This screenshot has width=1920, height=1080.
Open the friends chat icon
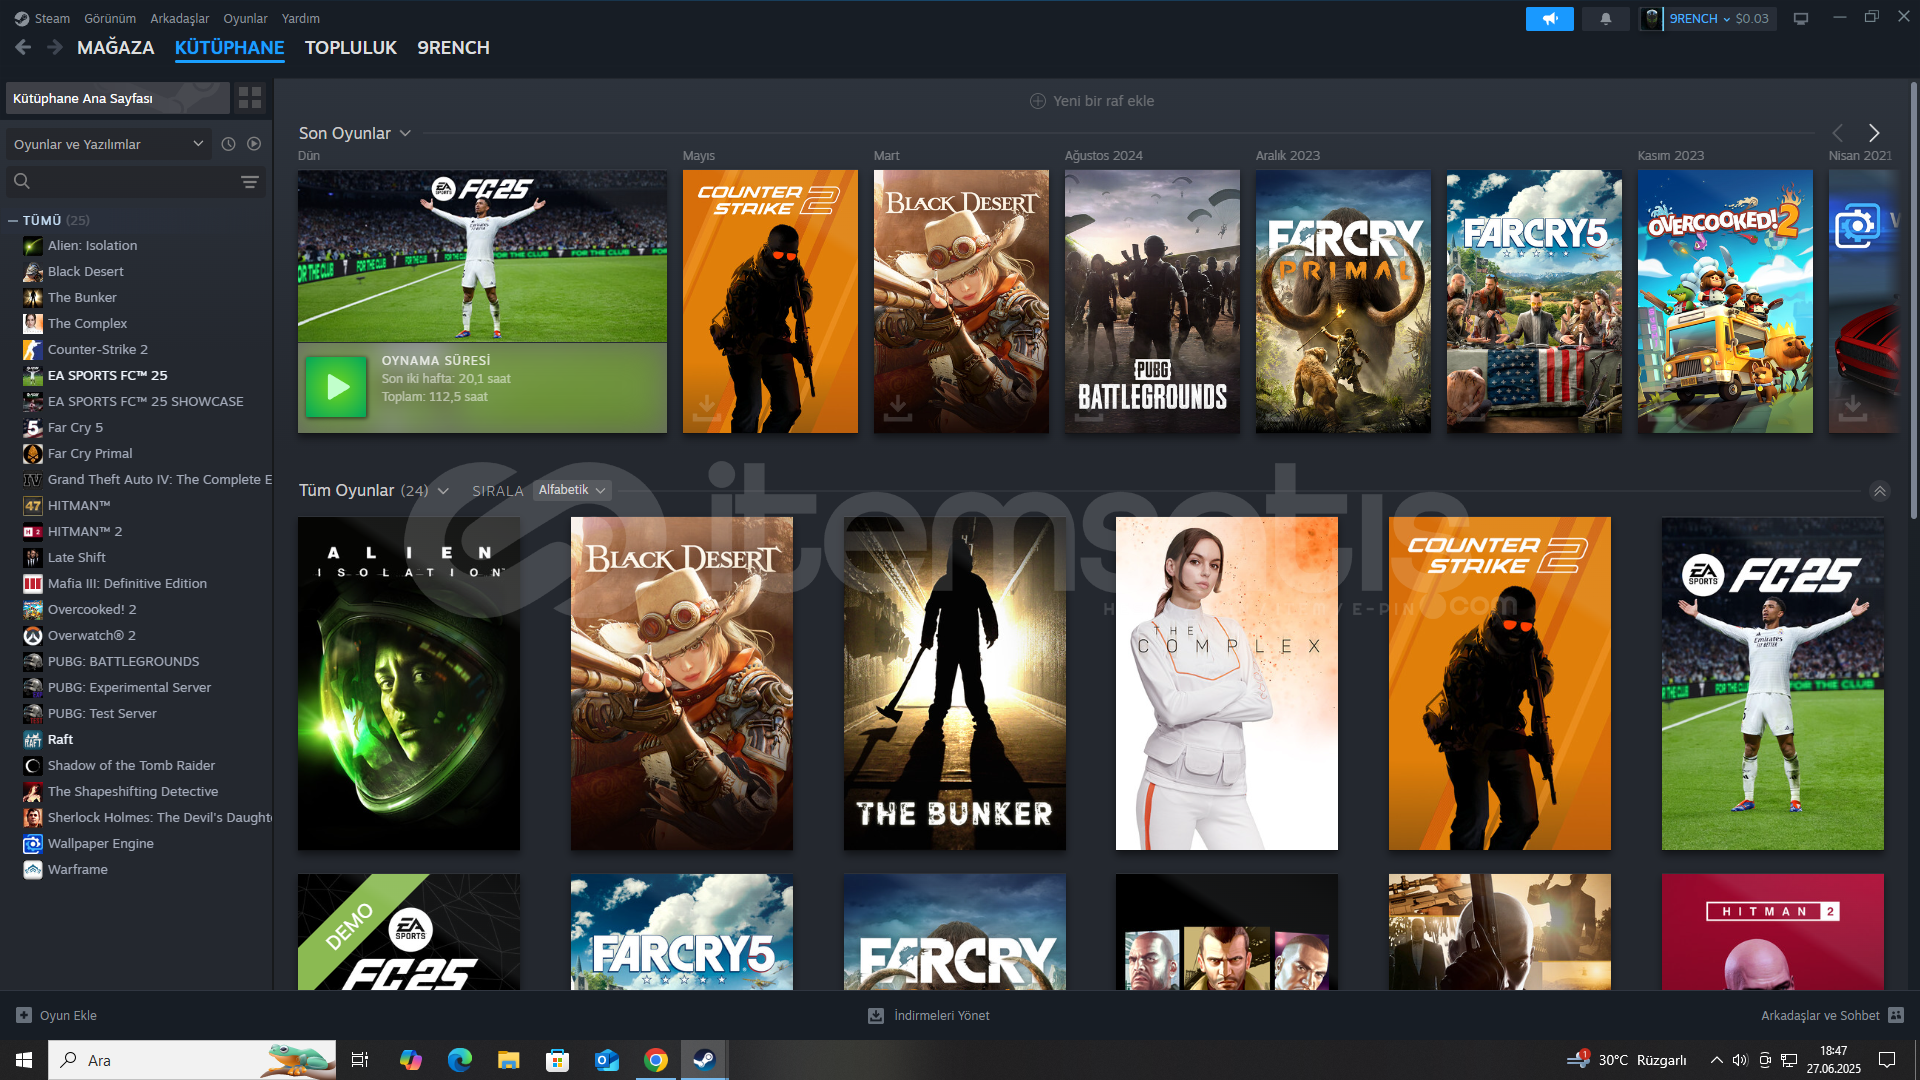click(1896, 1015)
